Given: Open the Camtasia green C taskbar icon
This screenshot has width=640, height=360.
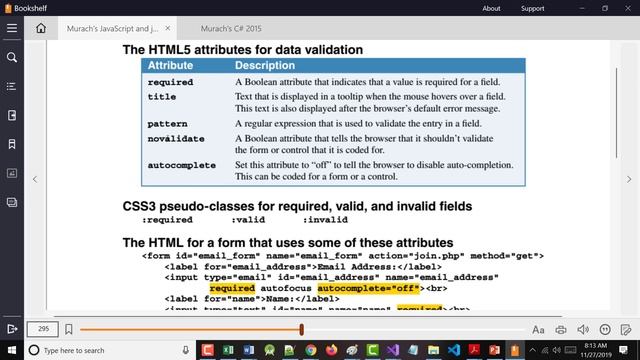Looking at the screenshot, I should [x=372, y=350].
